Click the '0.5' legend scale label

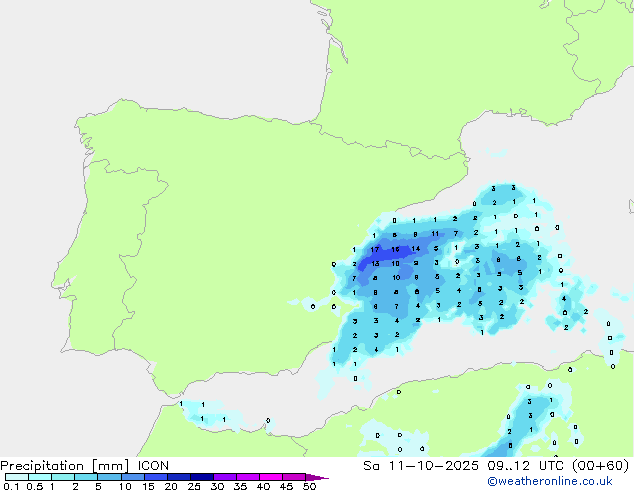coord(34,486)
